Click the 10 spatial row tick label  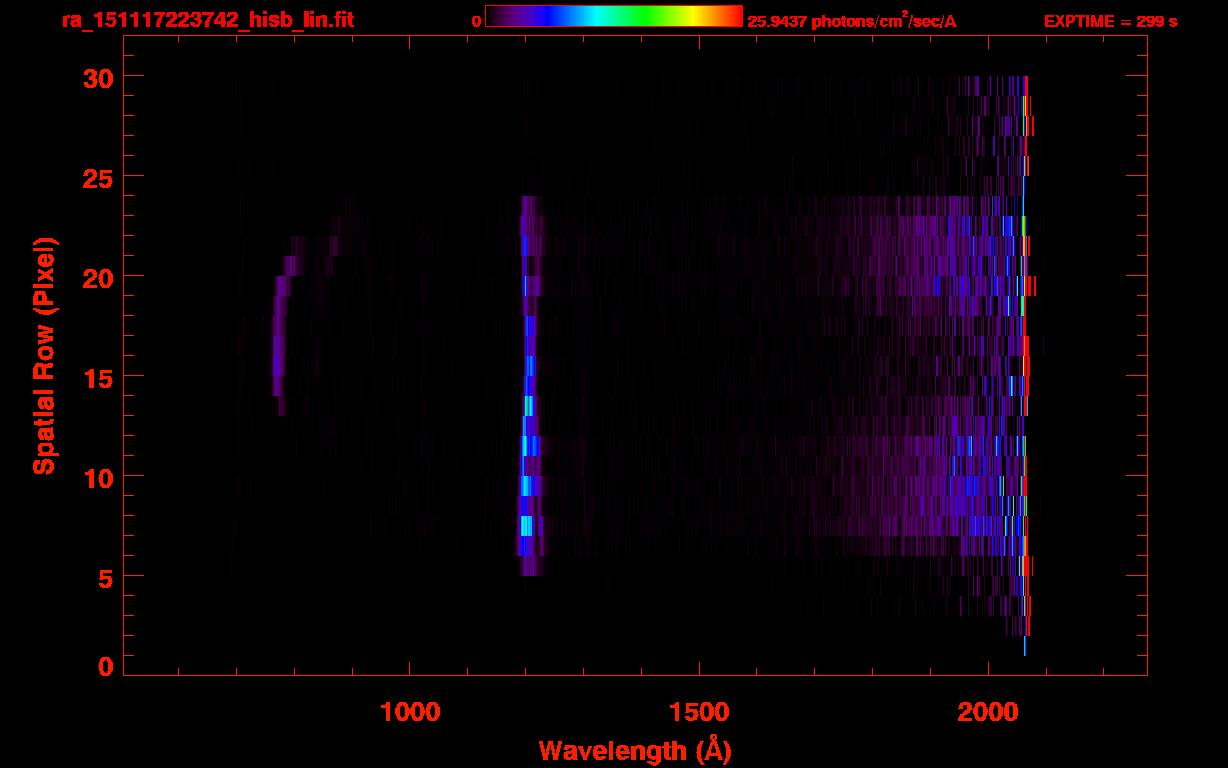coord(97,476)
